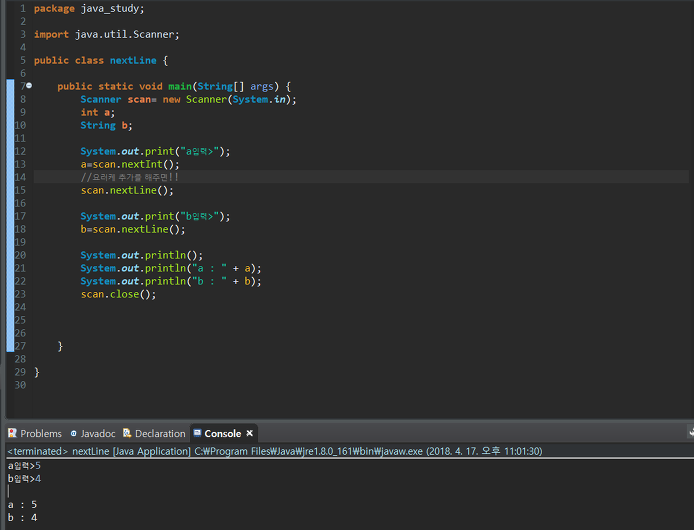Click the 'scan.close();' statement
This screenshot has height=530, width=694.
click(118, 294)
